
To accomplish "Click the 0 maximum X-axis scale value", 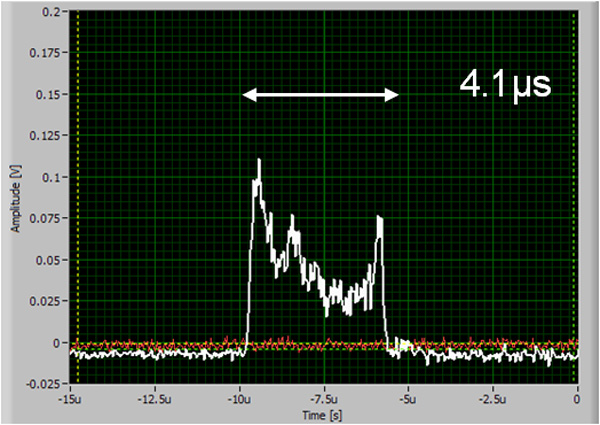I will click(x=577, y=397).
